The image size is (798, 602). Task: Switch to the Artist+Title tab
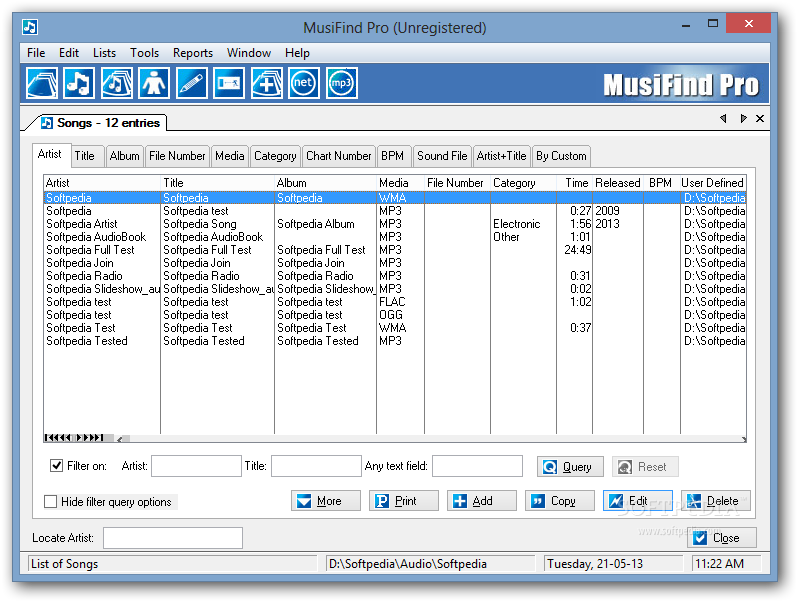click(502, 156)
